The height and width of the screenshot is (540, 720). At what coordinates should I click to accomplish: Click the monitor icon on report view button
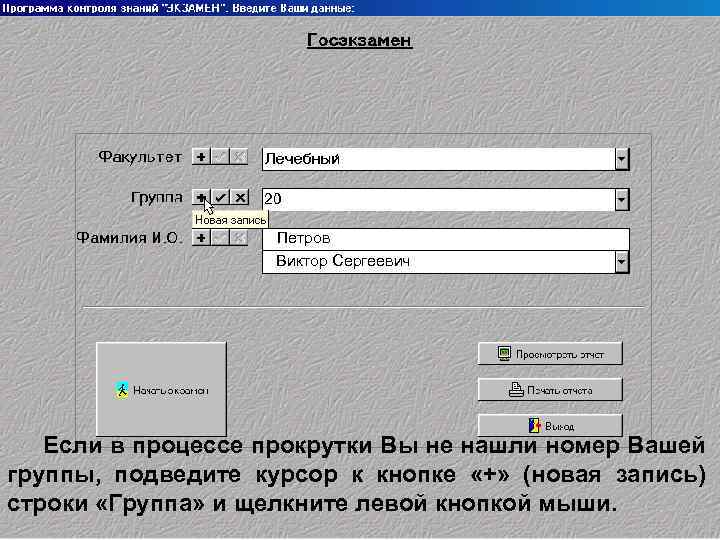point(504,353)
